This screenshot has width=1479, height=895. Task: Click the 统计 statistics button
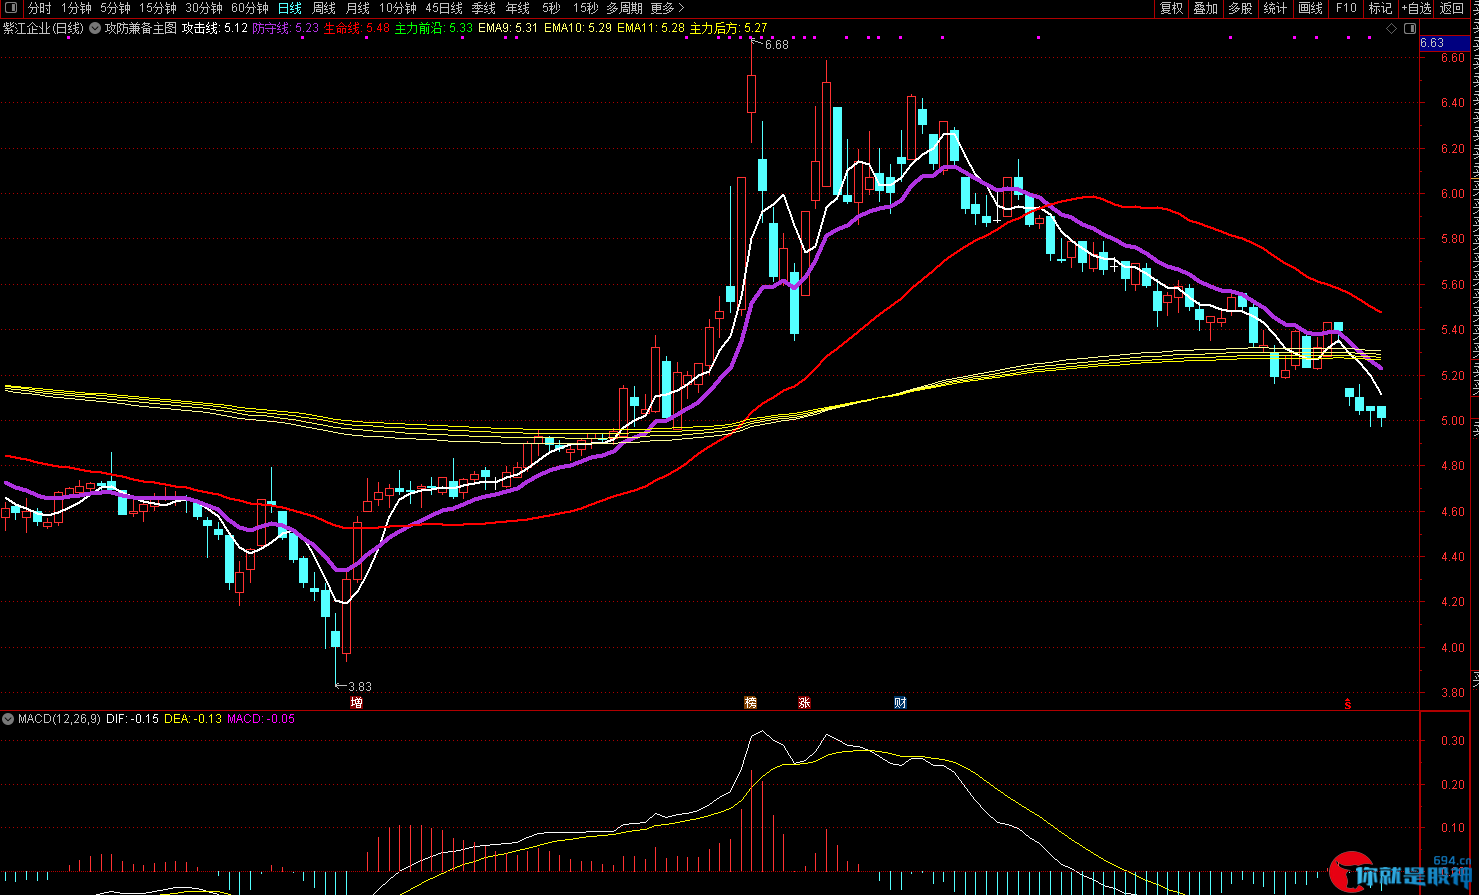1275,8
